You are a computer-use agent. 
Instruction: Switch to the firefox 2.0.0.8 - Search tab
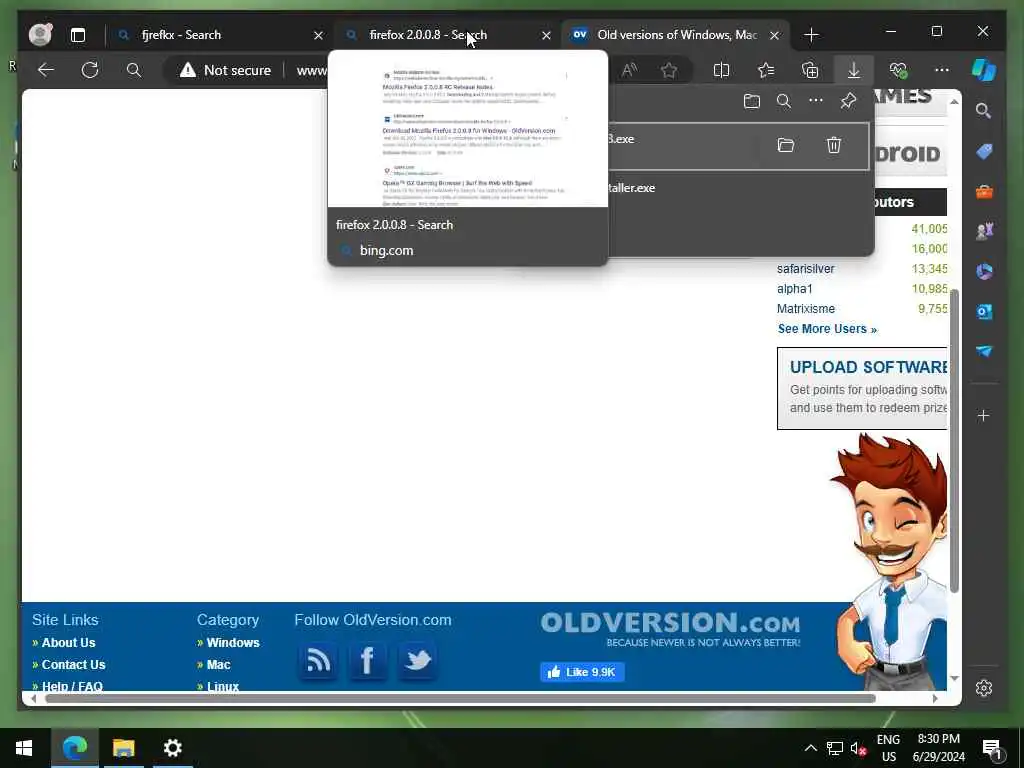[x=446, y=35]
